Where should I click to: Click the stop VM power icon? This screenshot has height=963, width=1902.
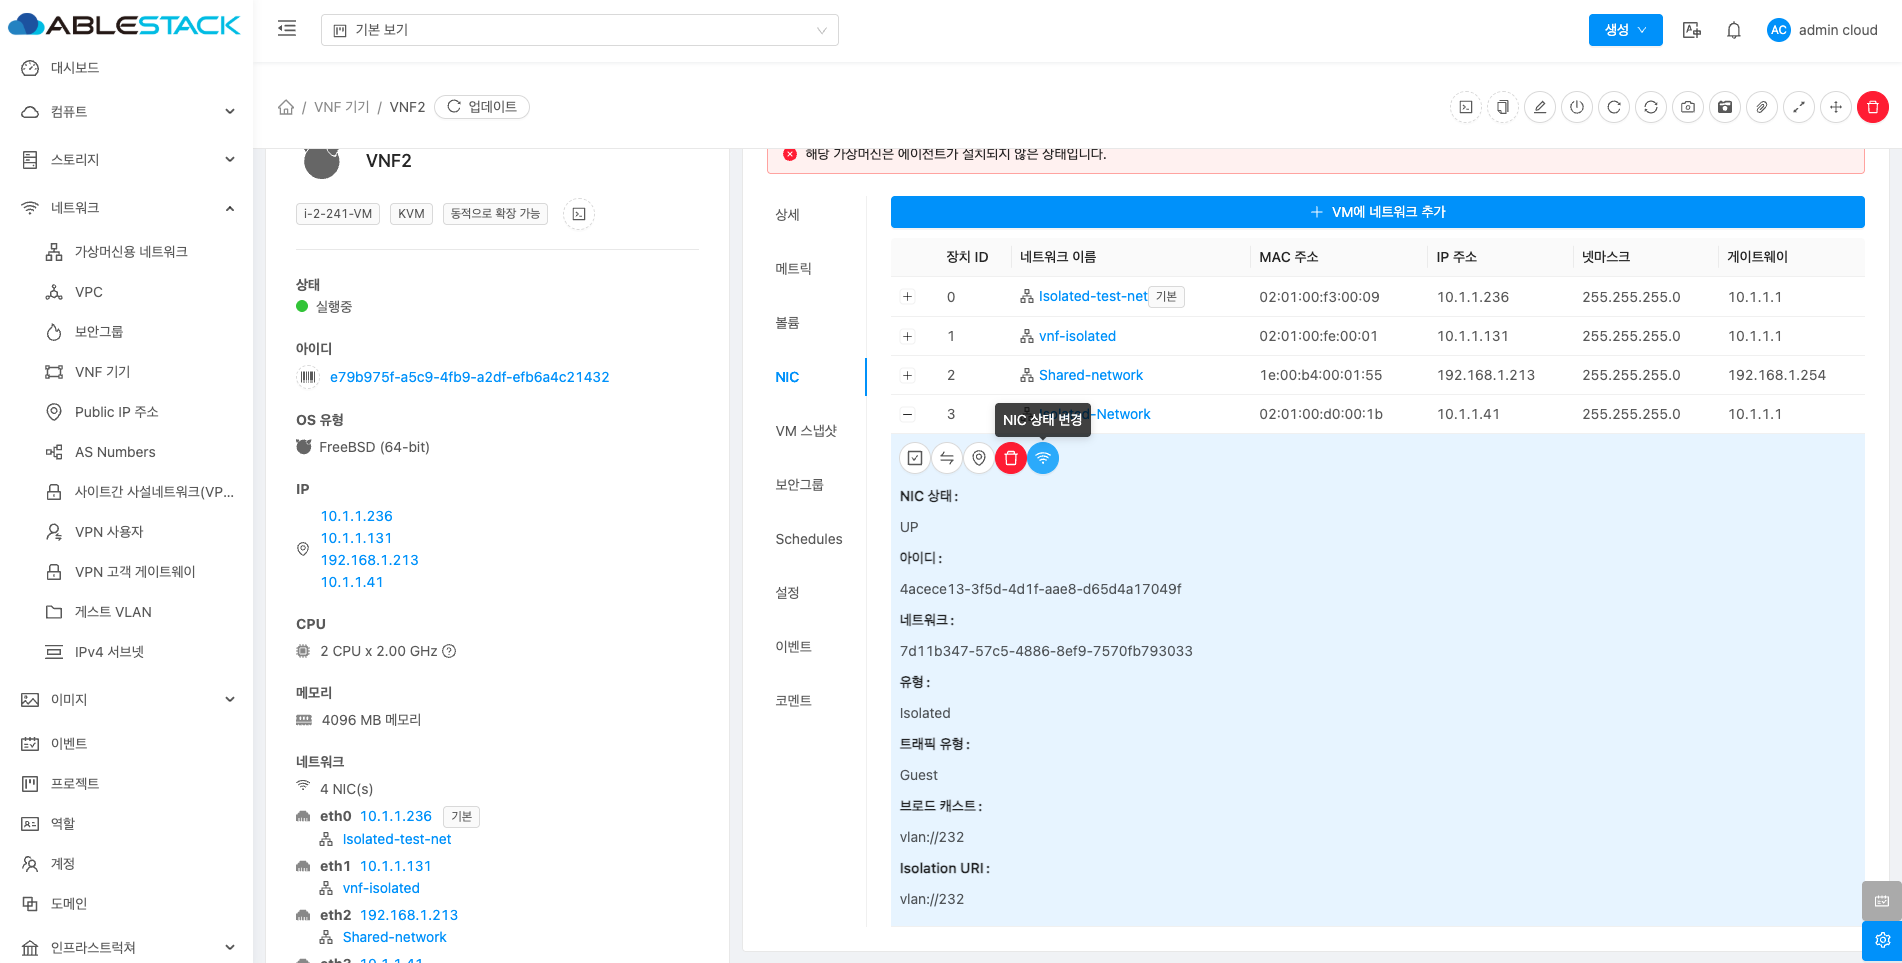1577,107
